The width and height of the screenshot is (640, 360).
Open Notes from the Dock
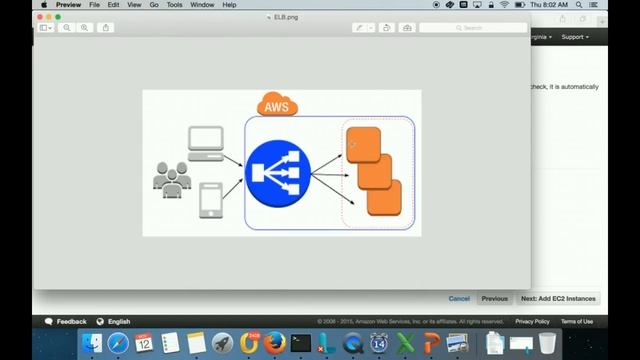click(196, 343)
